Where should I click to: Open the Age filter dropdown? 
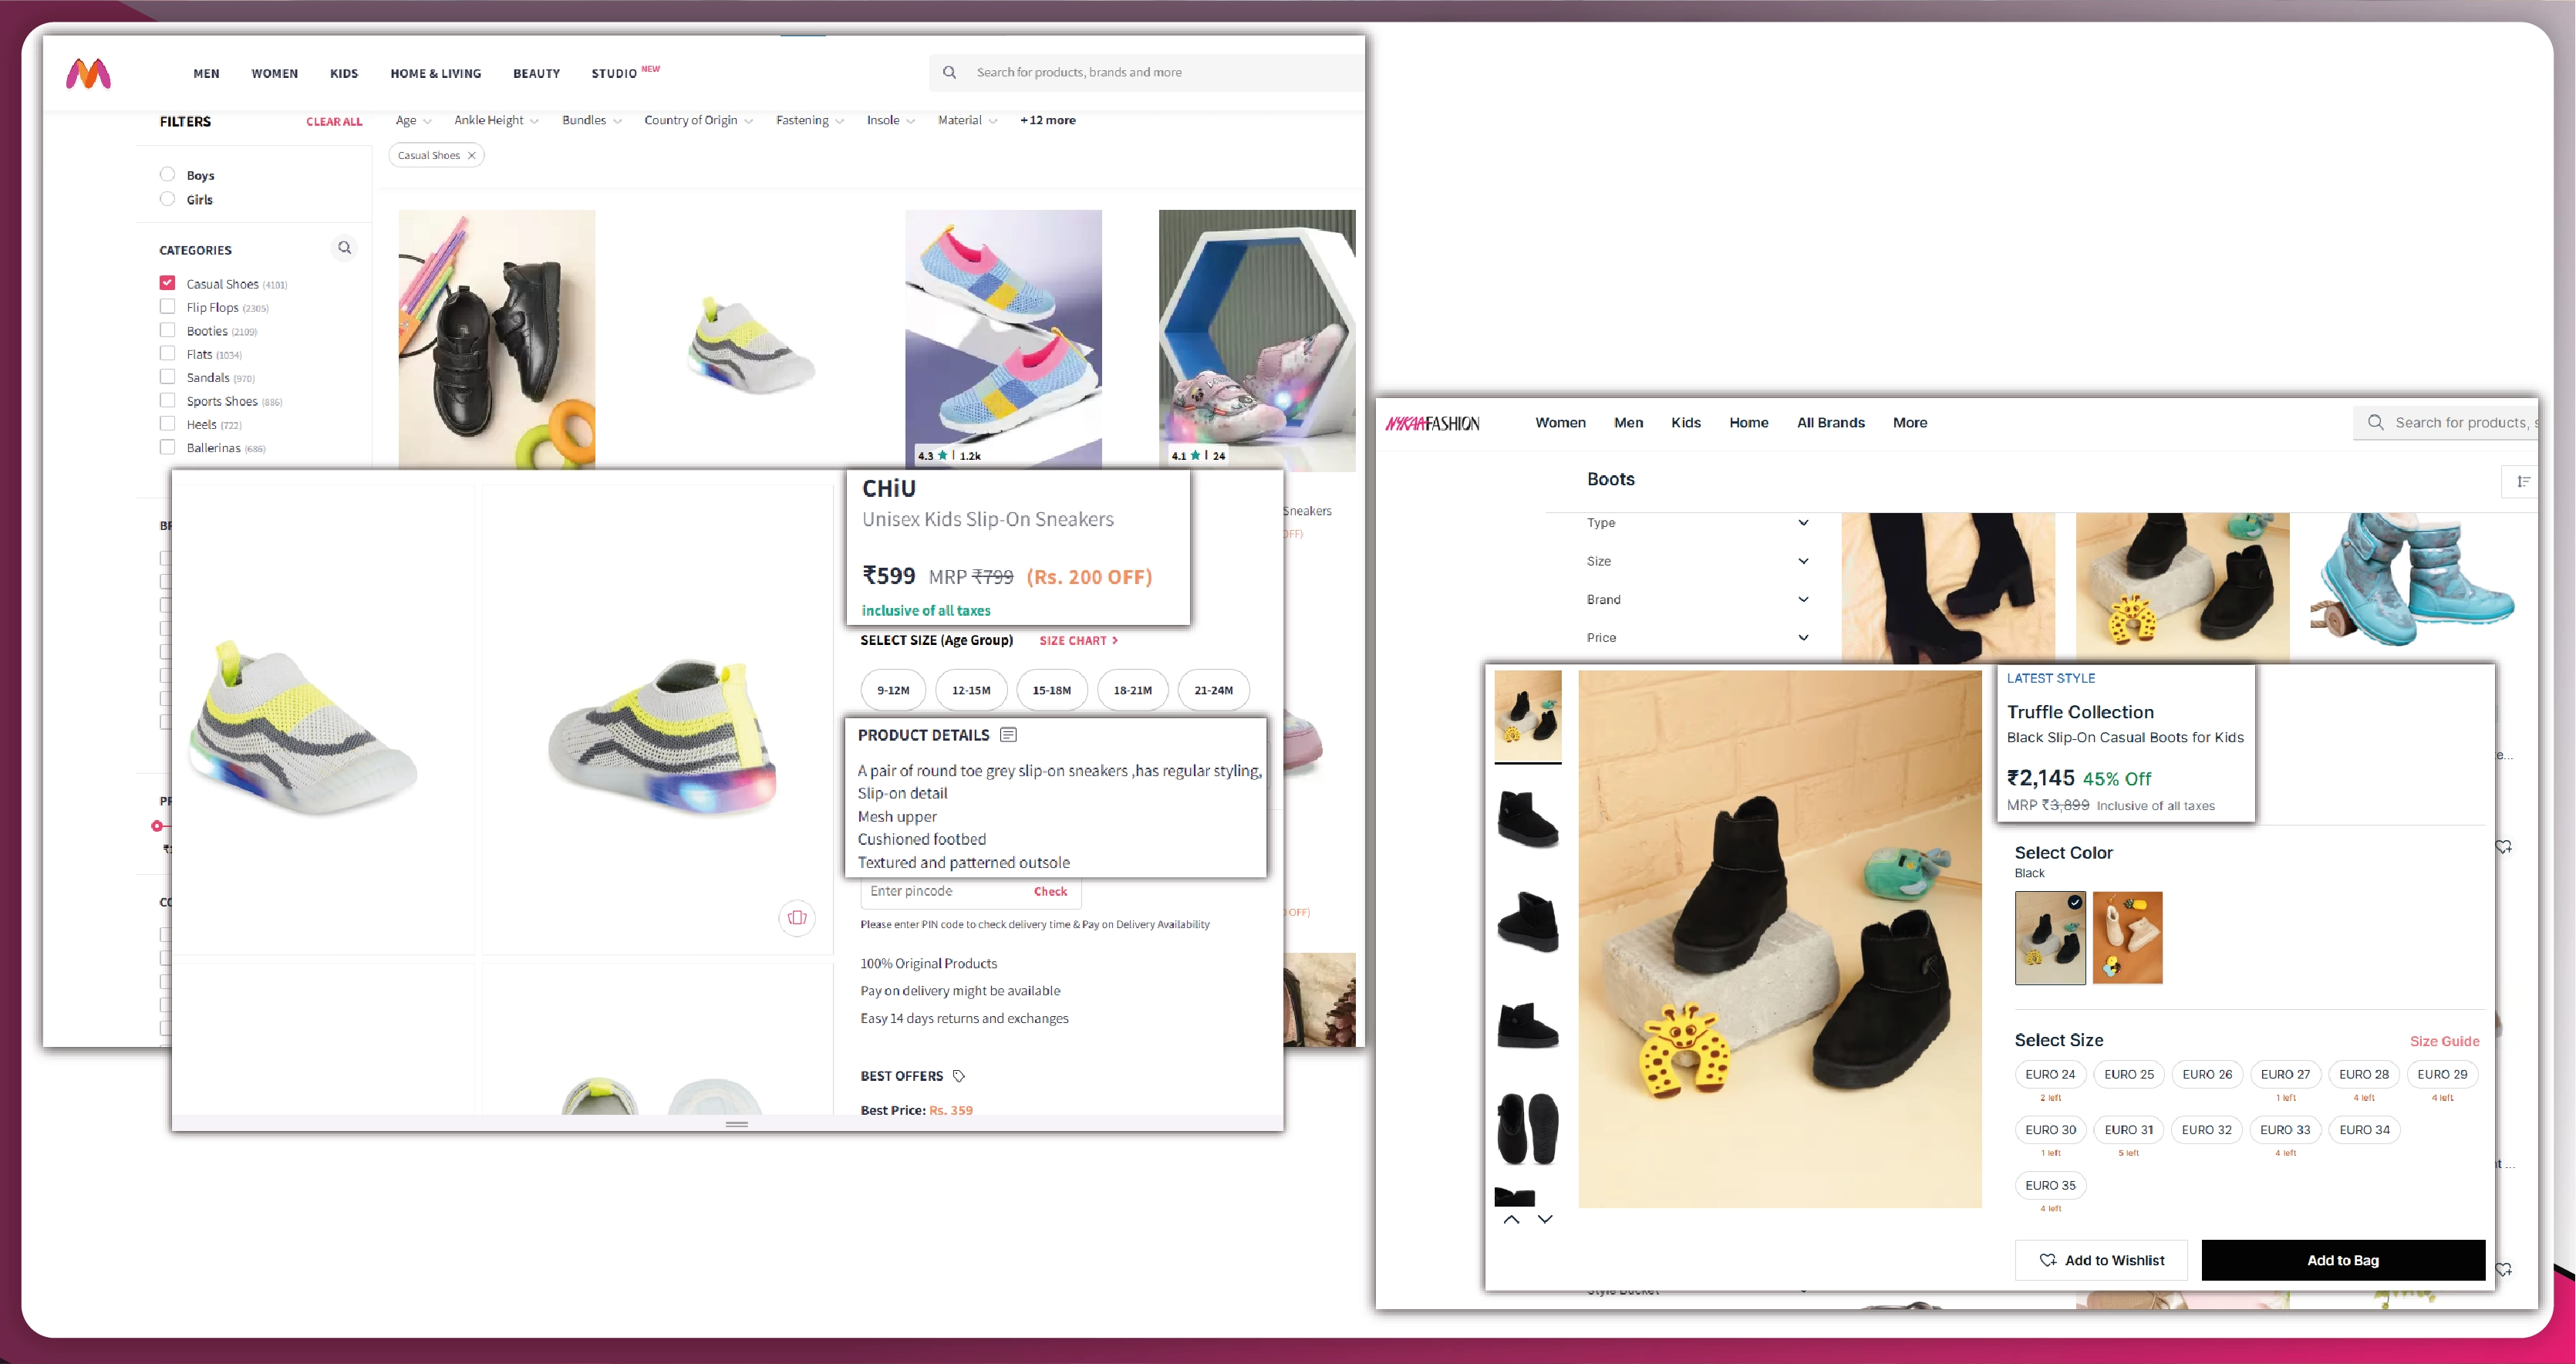coord(413,120)
